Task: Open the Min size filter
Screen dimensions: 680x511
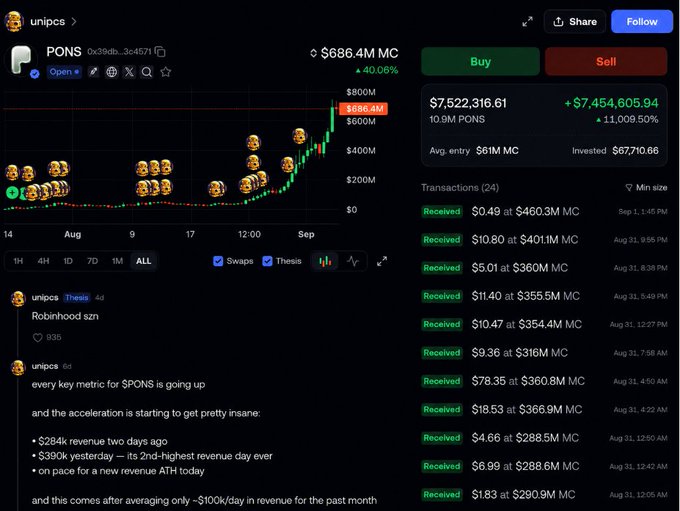Action: [x=646, y=187]
